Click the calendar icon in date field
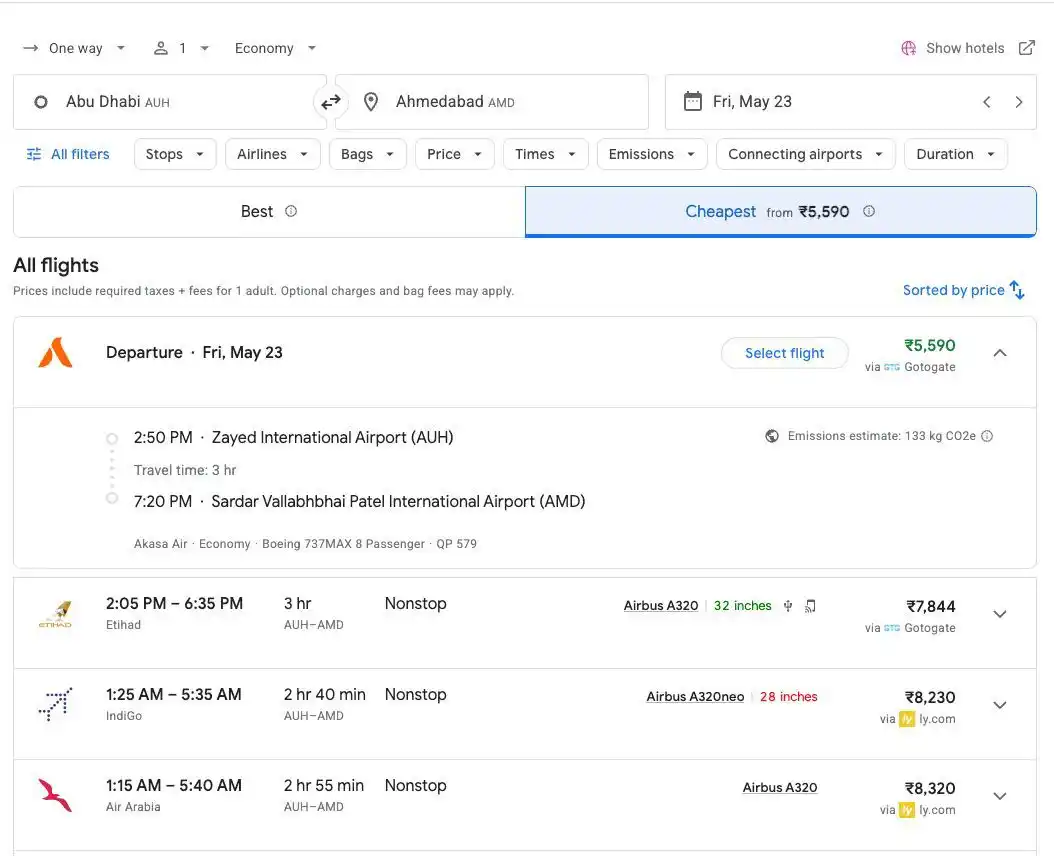The height and width of the screenshot is (856, 1054). (x=692, y=102)
